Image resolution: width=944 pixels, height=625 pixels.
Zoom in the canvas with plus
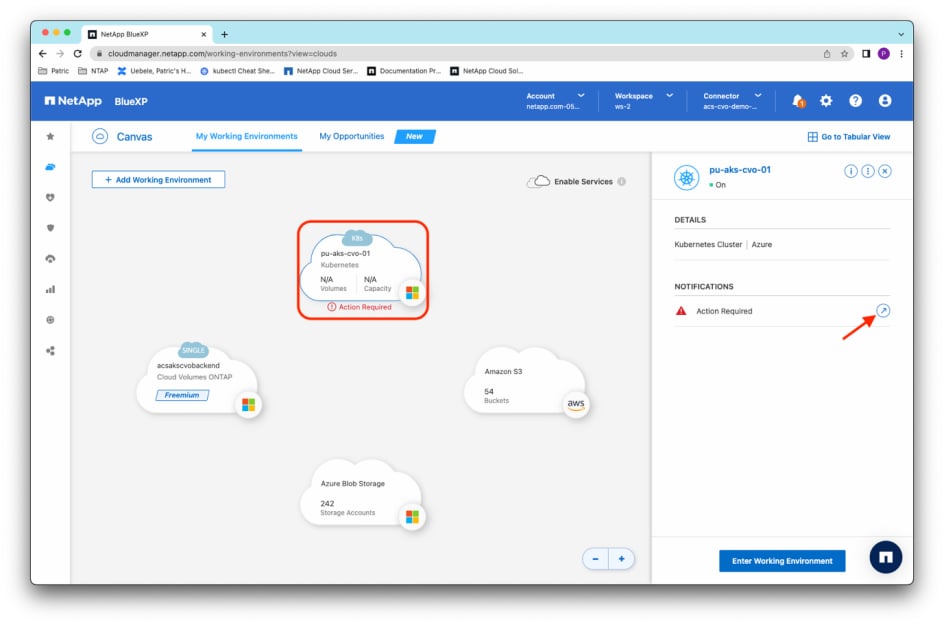pos(621,559)
